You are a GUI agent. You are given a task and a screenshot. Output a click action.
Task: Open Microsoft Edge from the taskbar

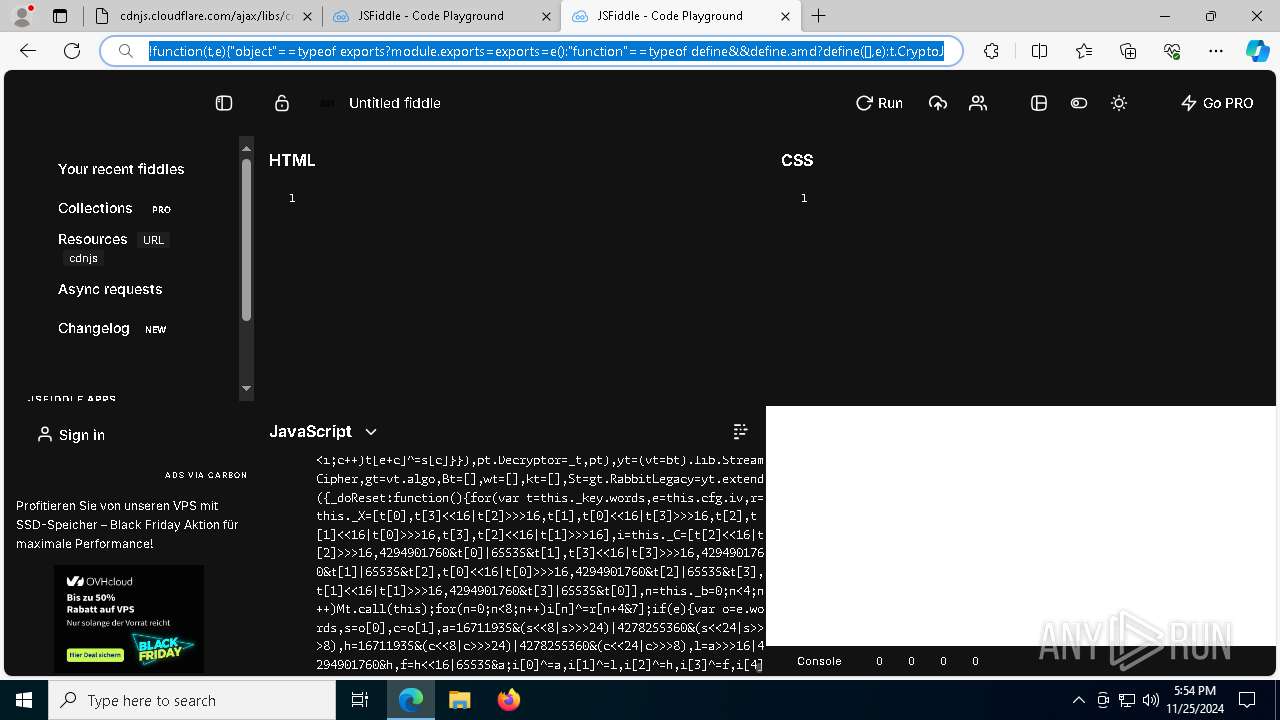point(411,700)
